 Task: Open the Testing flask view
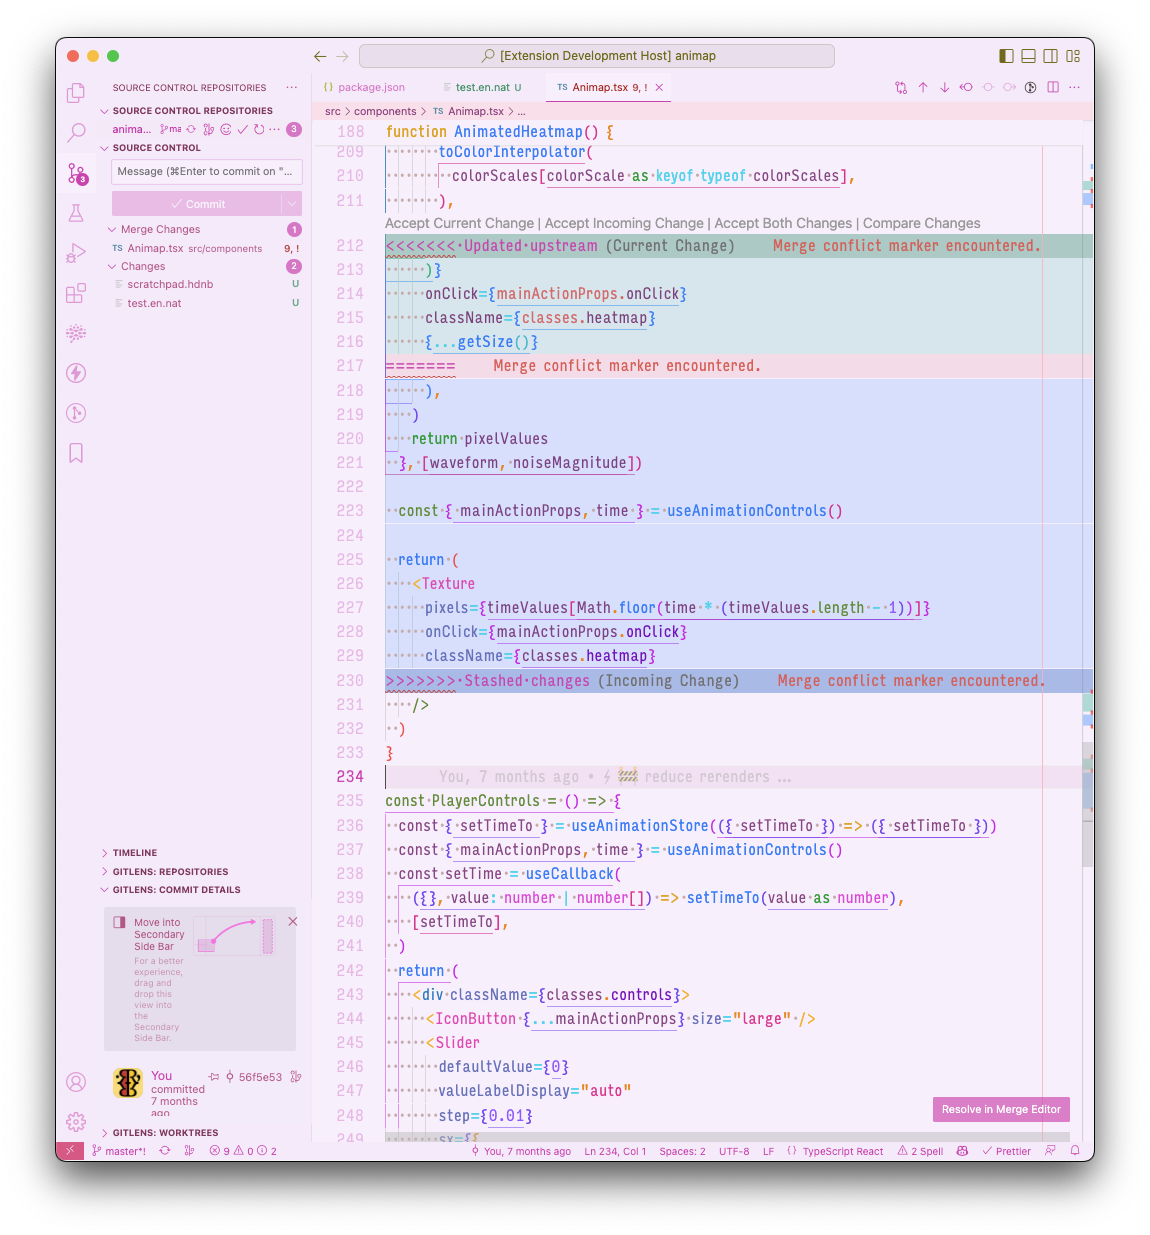coord(76,213)
